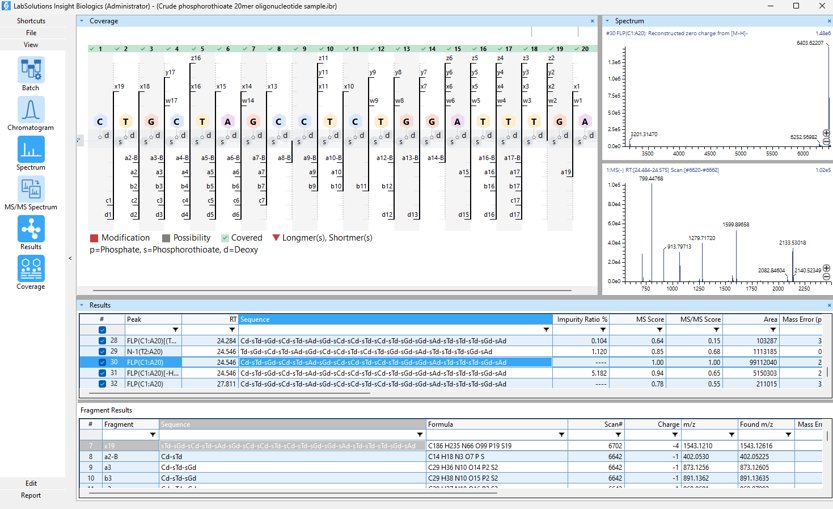This screenshot has height=509, width=833.
Task: Open Sequence column filter dropdown in Results
Action: pos(546,330)
